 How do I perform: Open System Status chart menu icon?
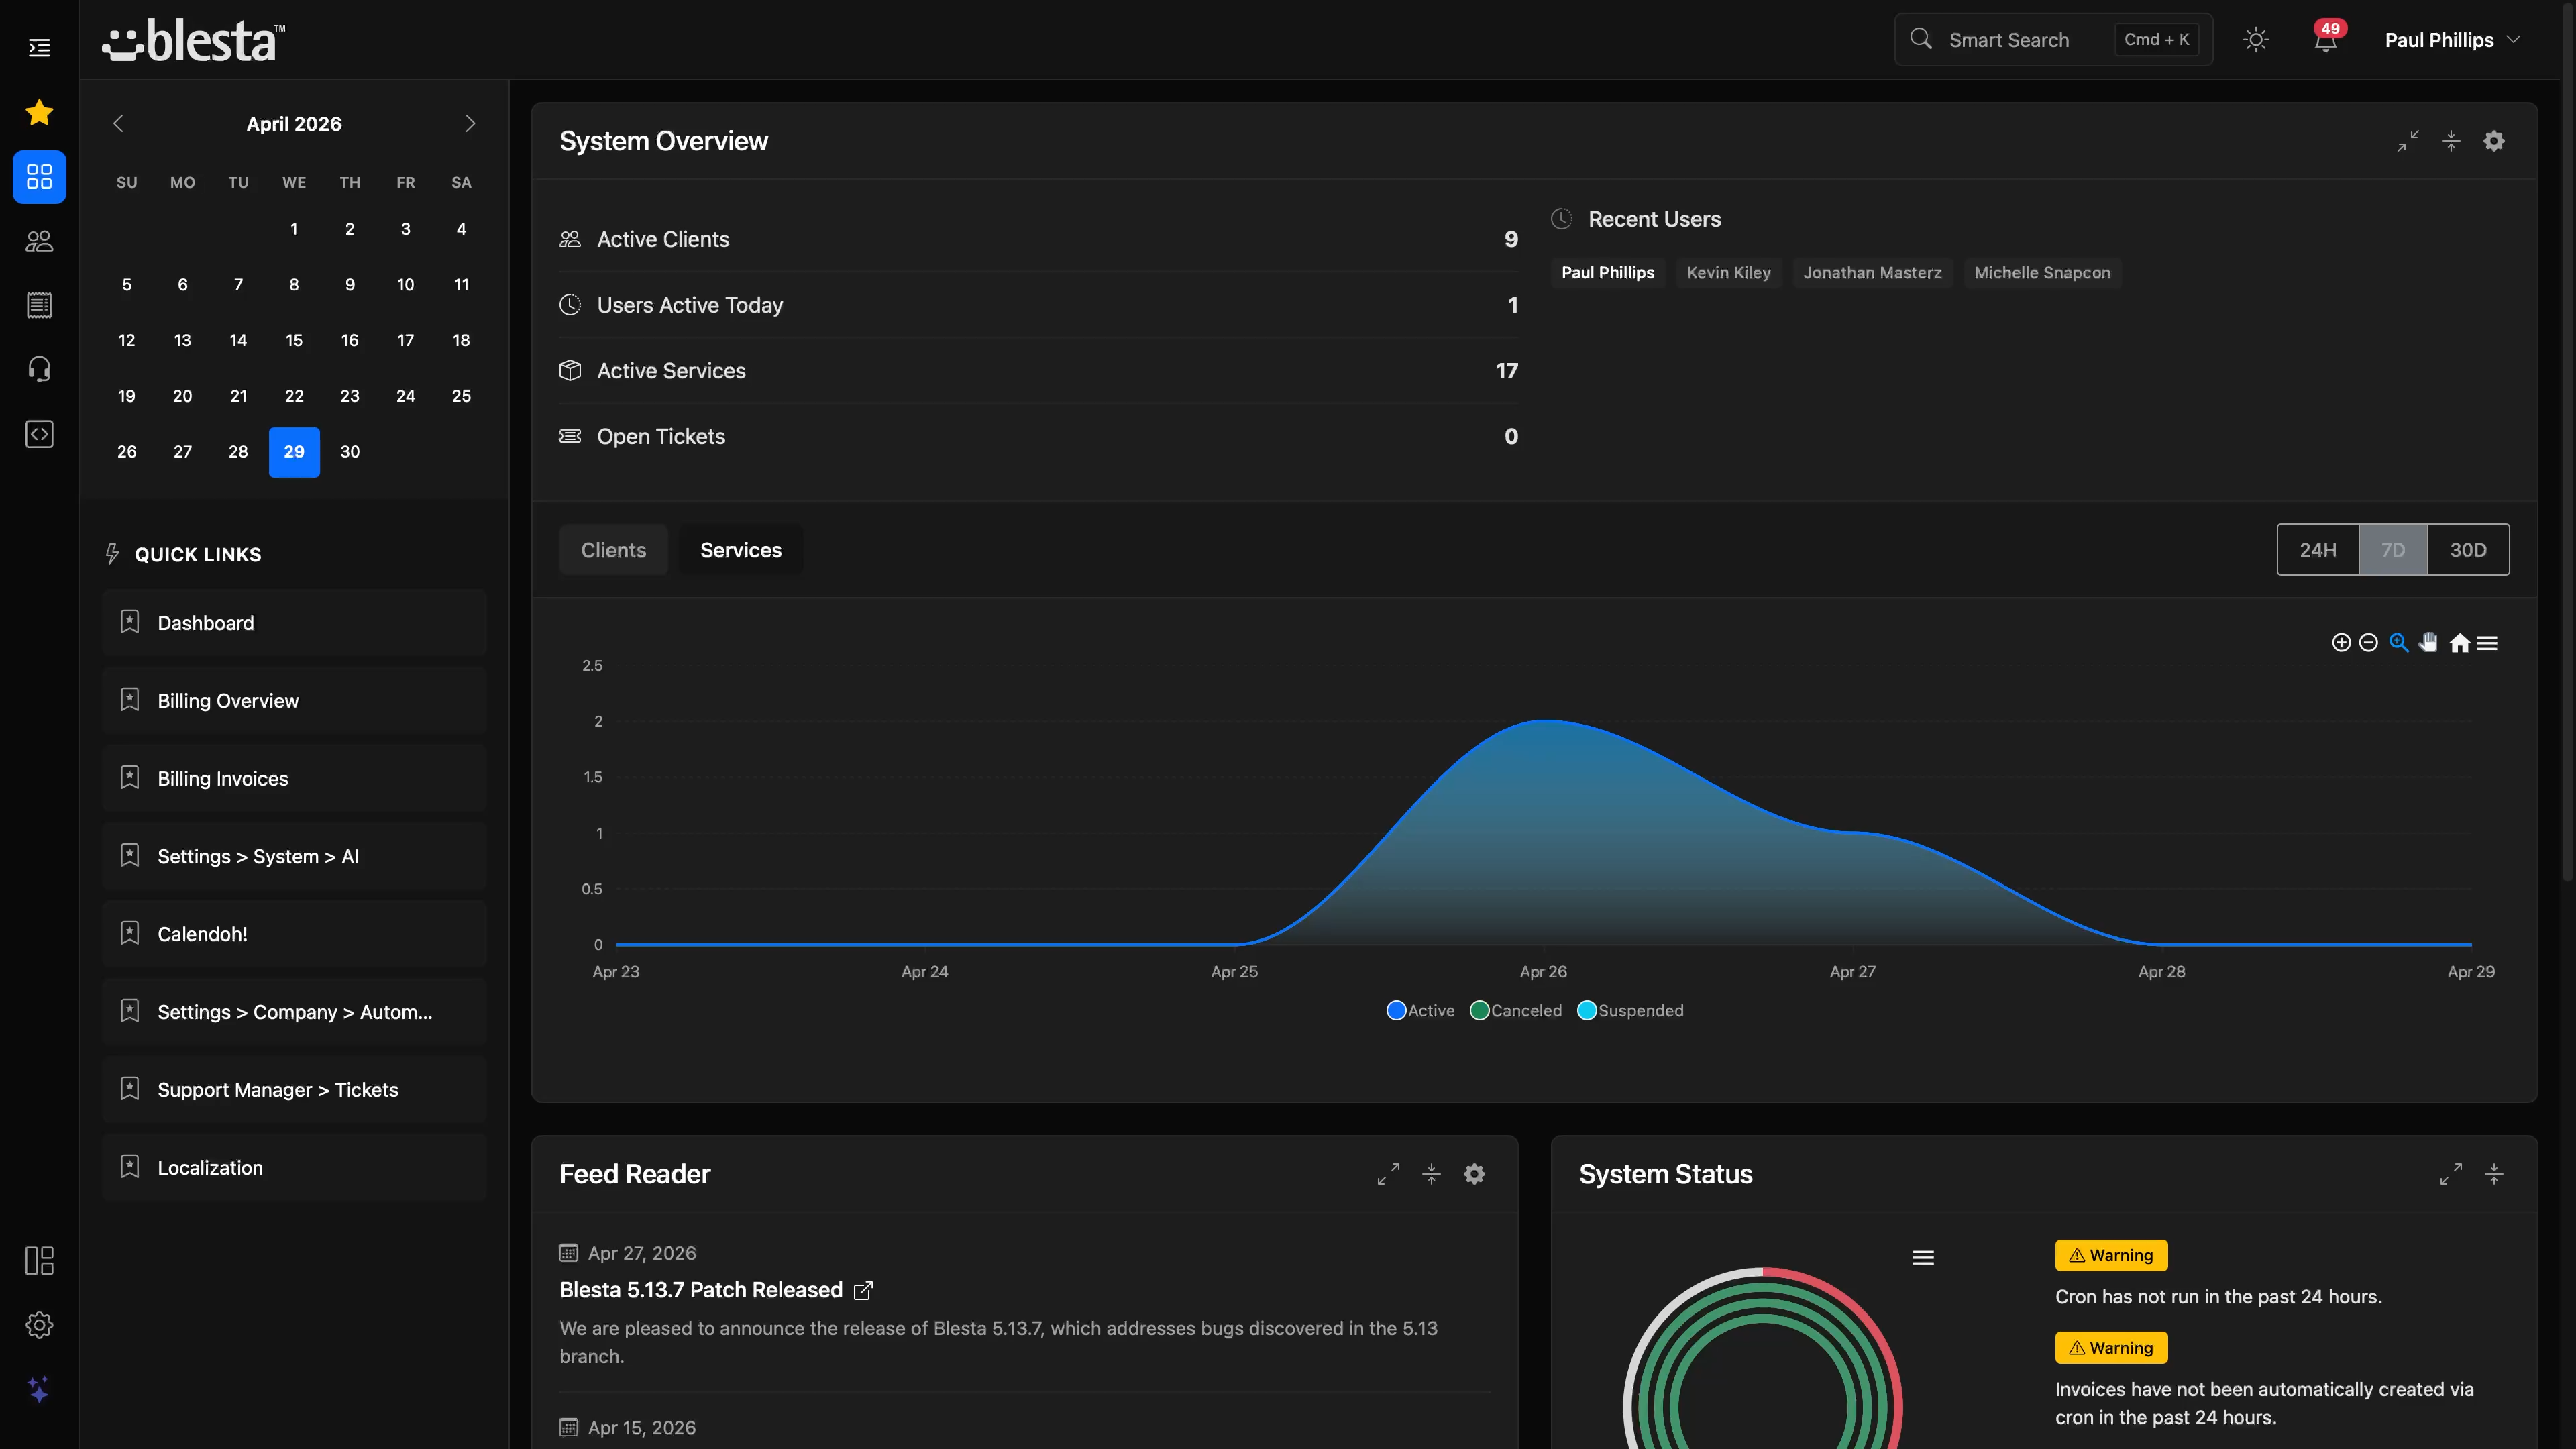pos(1923,1258)
